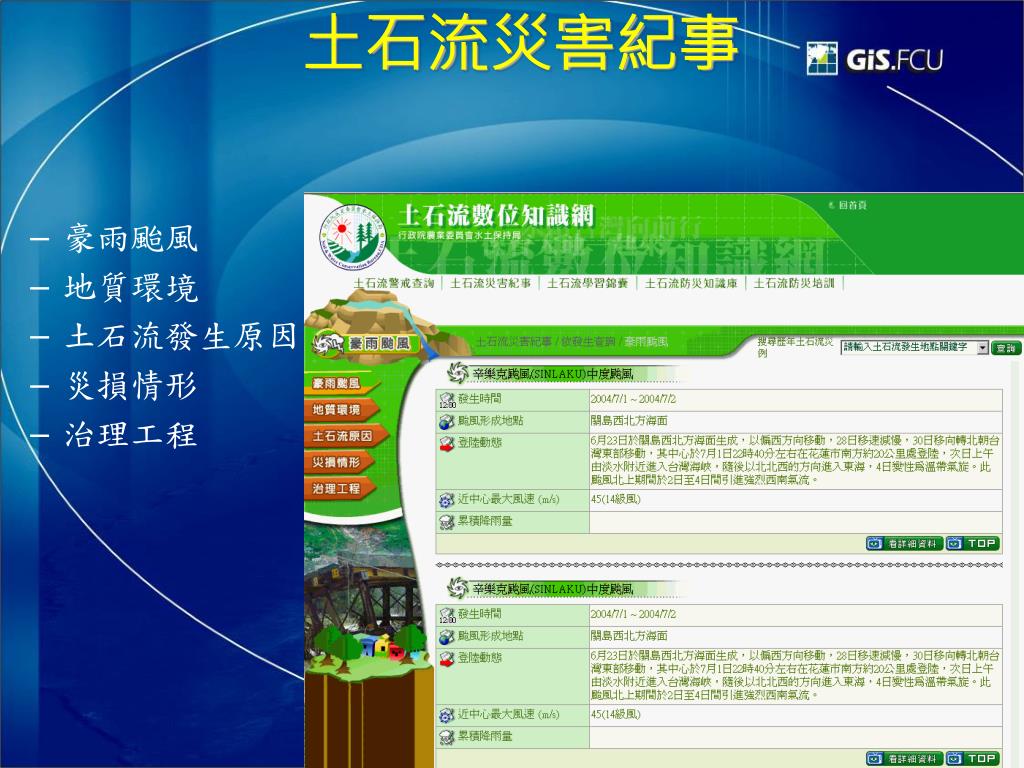1024x768 pixels.
Task: Click the TOP button in the first typhoon record
Action: [972, 543]
